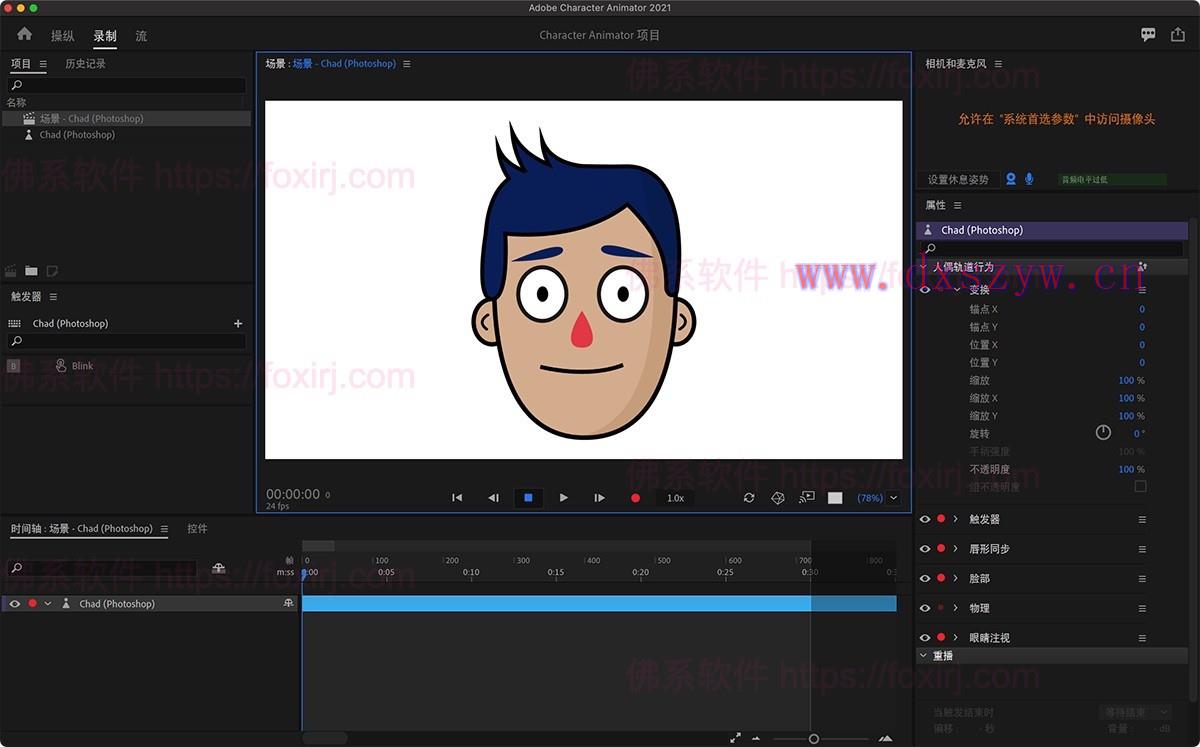Collapse the 重播 (Replay) section
The width and height of the screenshot is (1200, 747).
[x=924, y=656]
